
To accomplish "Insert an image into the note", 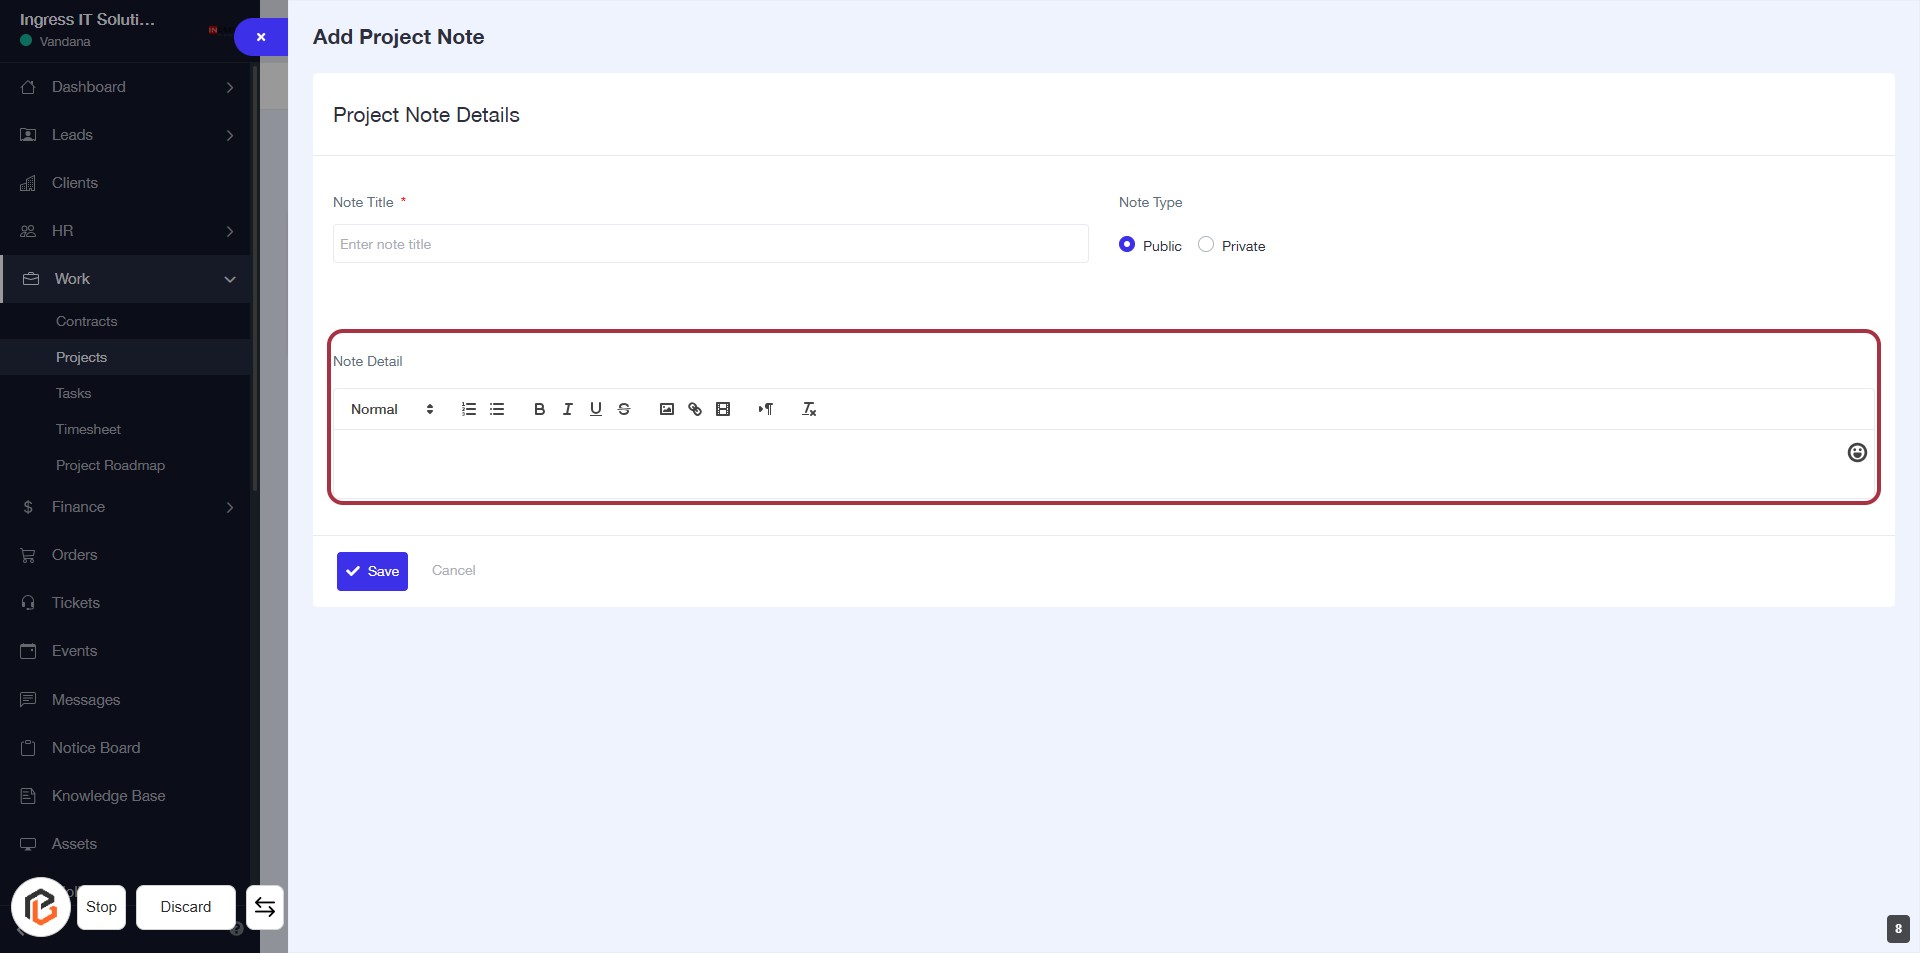I will tap(667, 409).
